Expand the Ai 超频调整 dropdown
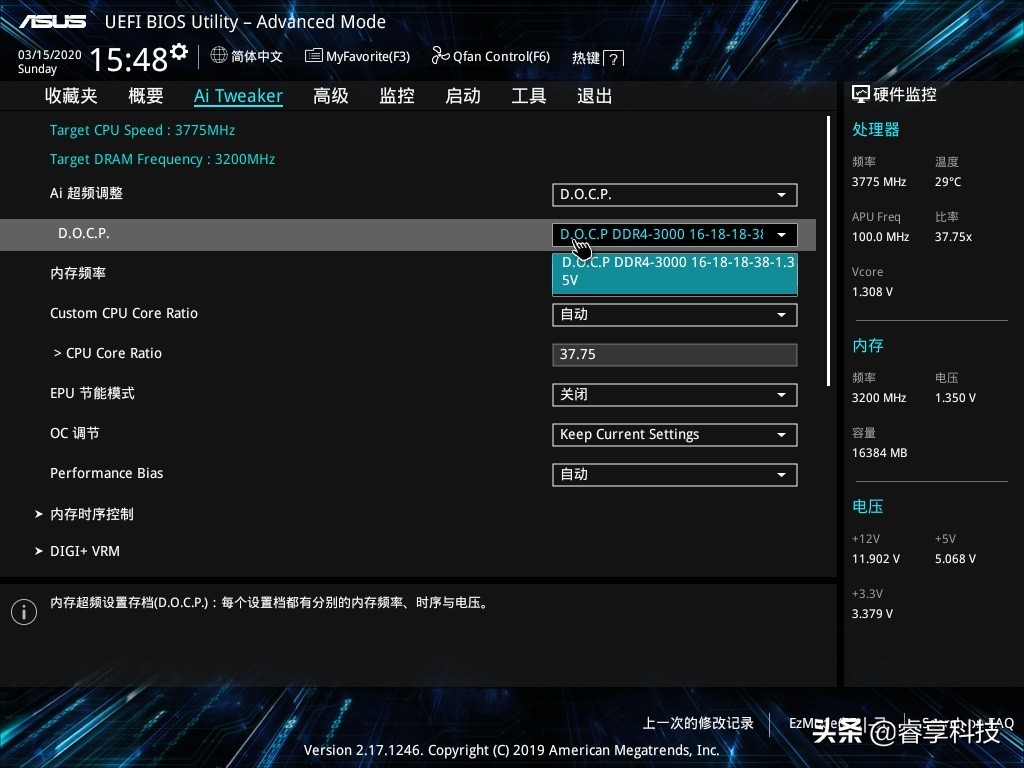Image resolution: width=1024 pixels, height=768 pixels. 674,195
